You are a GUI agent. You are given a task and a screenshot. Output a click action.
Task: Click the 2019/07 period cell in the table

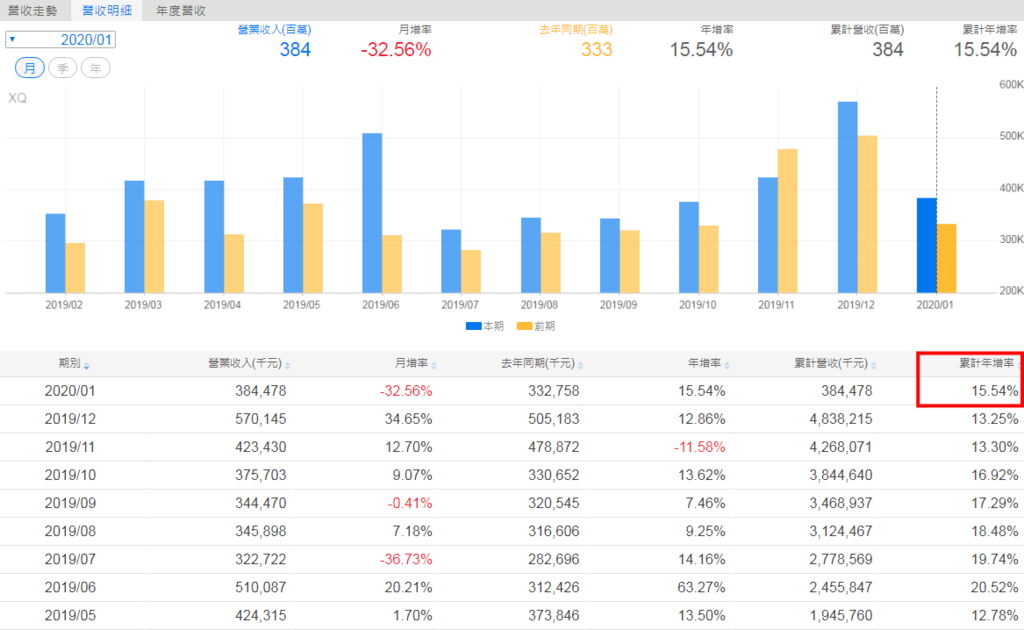[70, 559]
